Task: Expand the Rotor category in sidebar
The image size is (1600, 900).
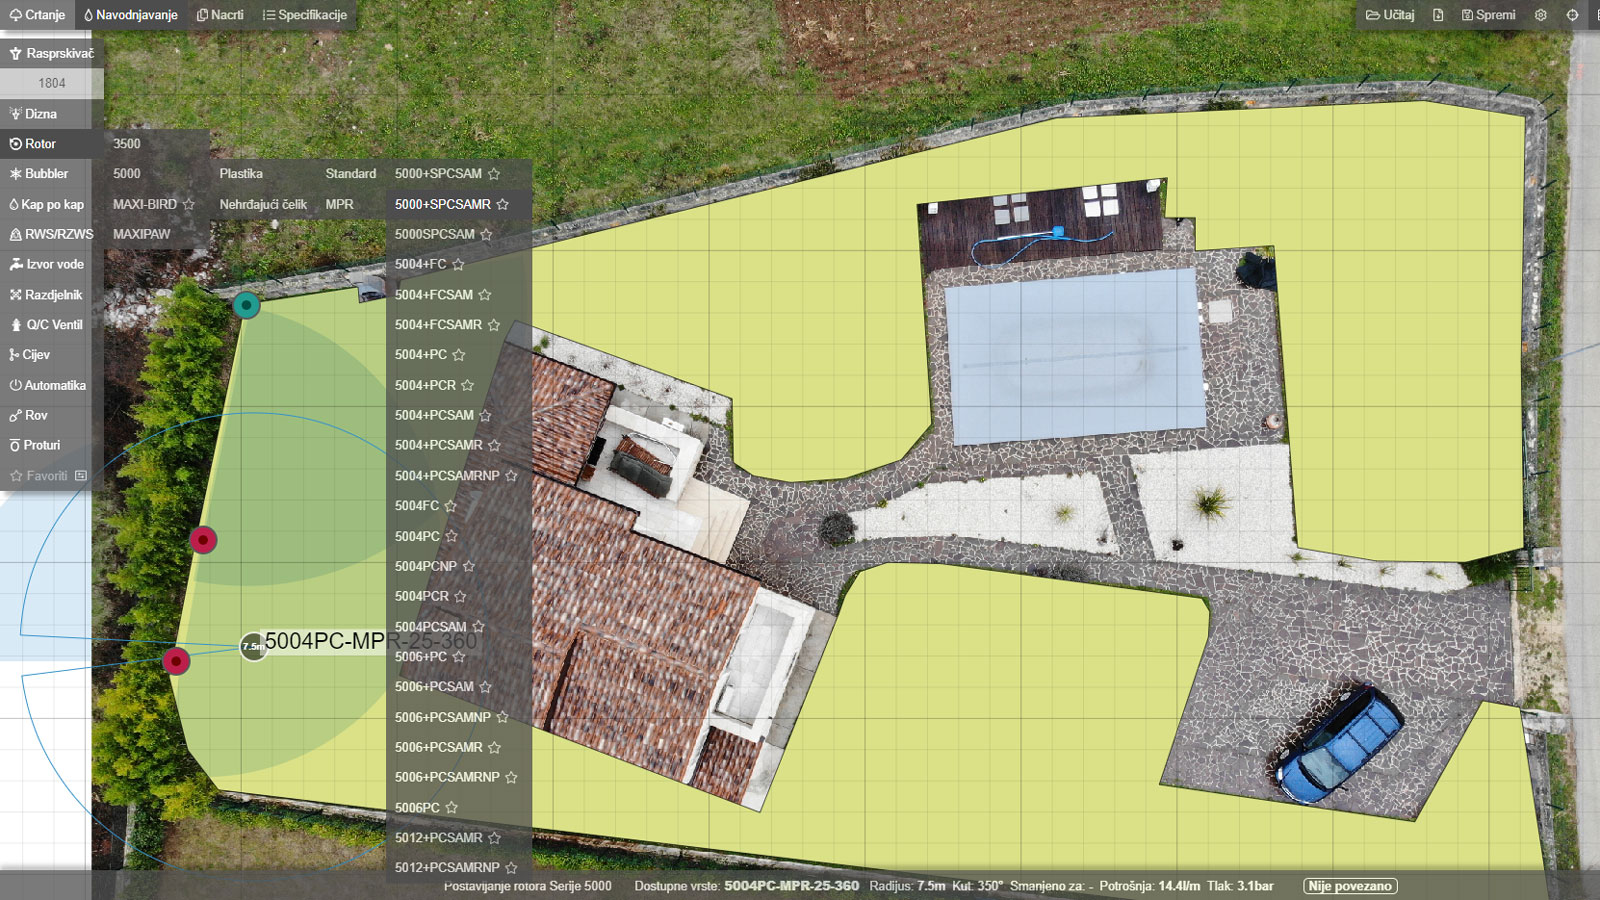Action: [x=47, y=144]
